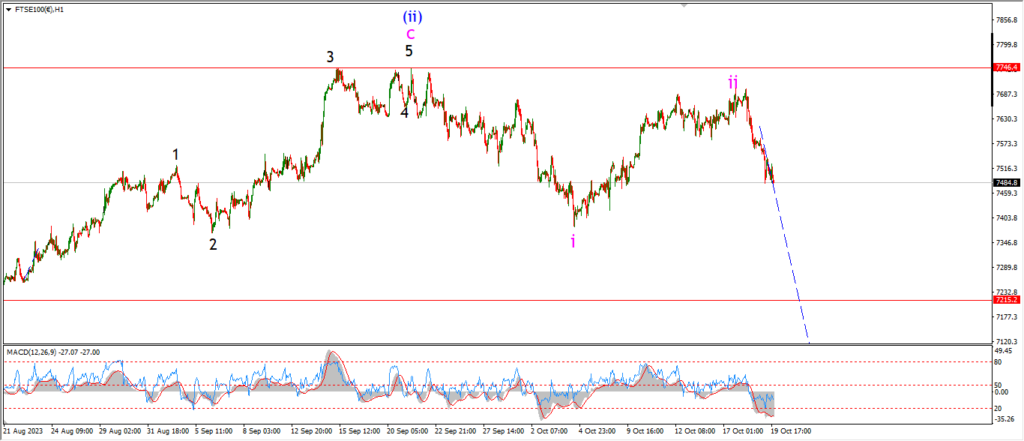The width and height of the screenshot is (1024, 441).
Task: Select the magenta c wave label
Action: click(410, 33)
